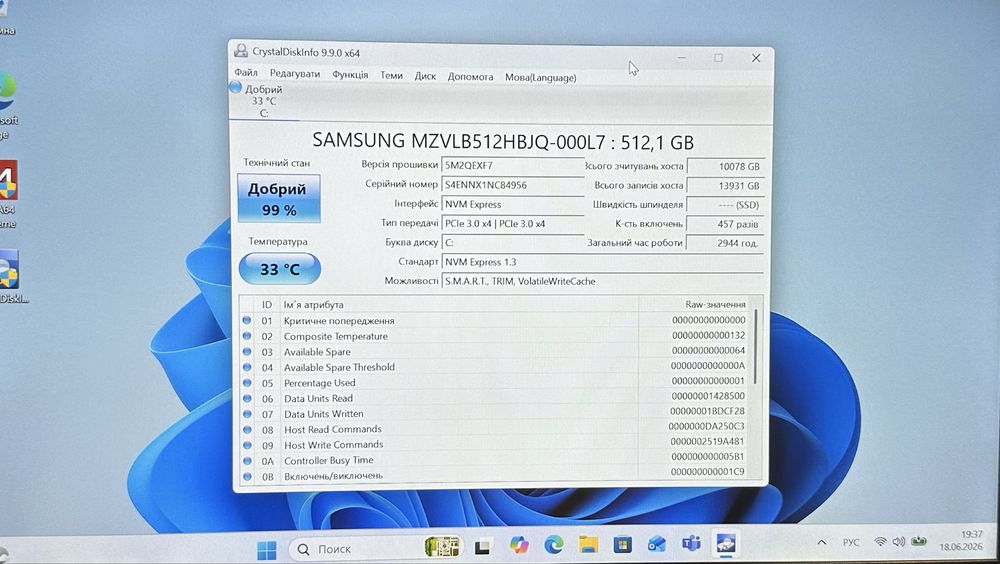
Task: Open the Допомога menu
Action: 470,77
